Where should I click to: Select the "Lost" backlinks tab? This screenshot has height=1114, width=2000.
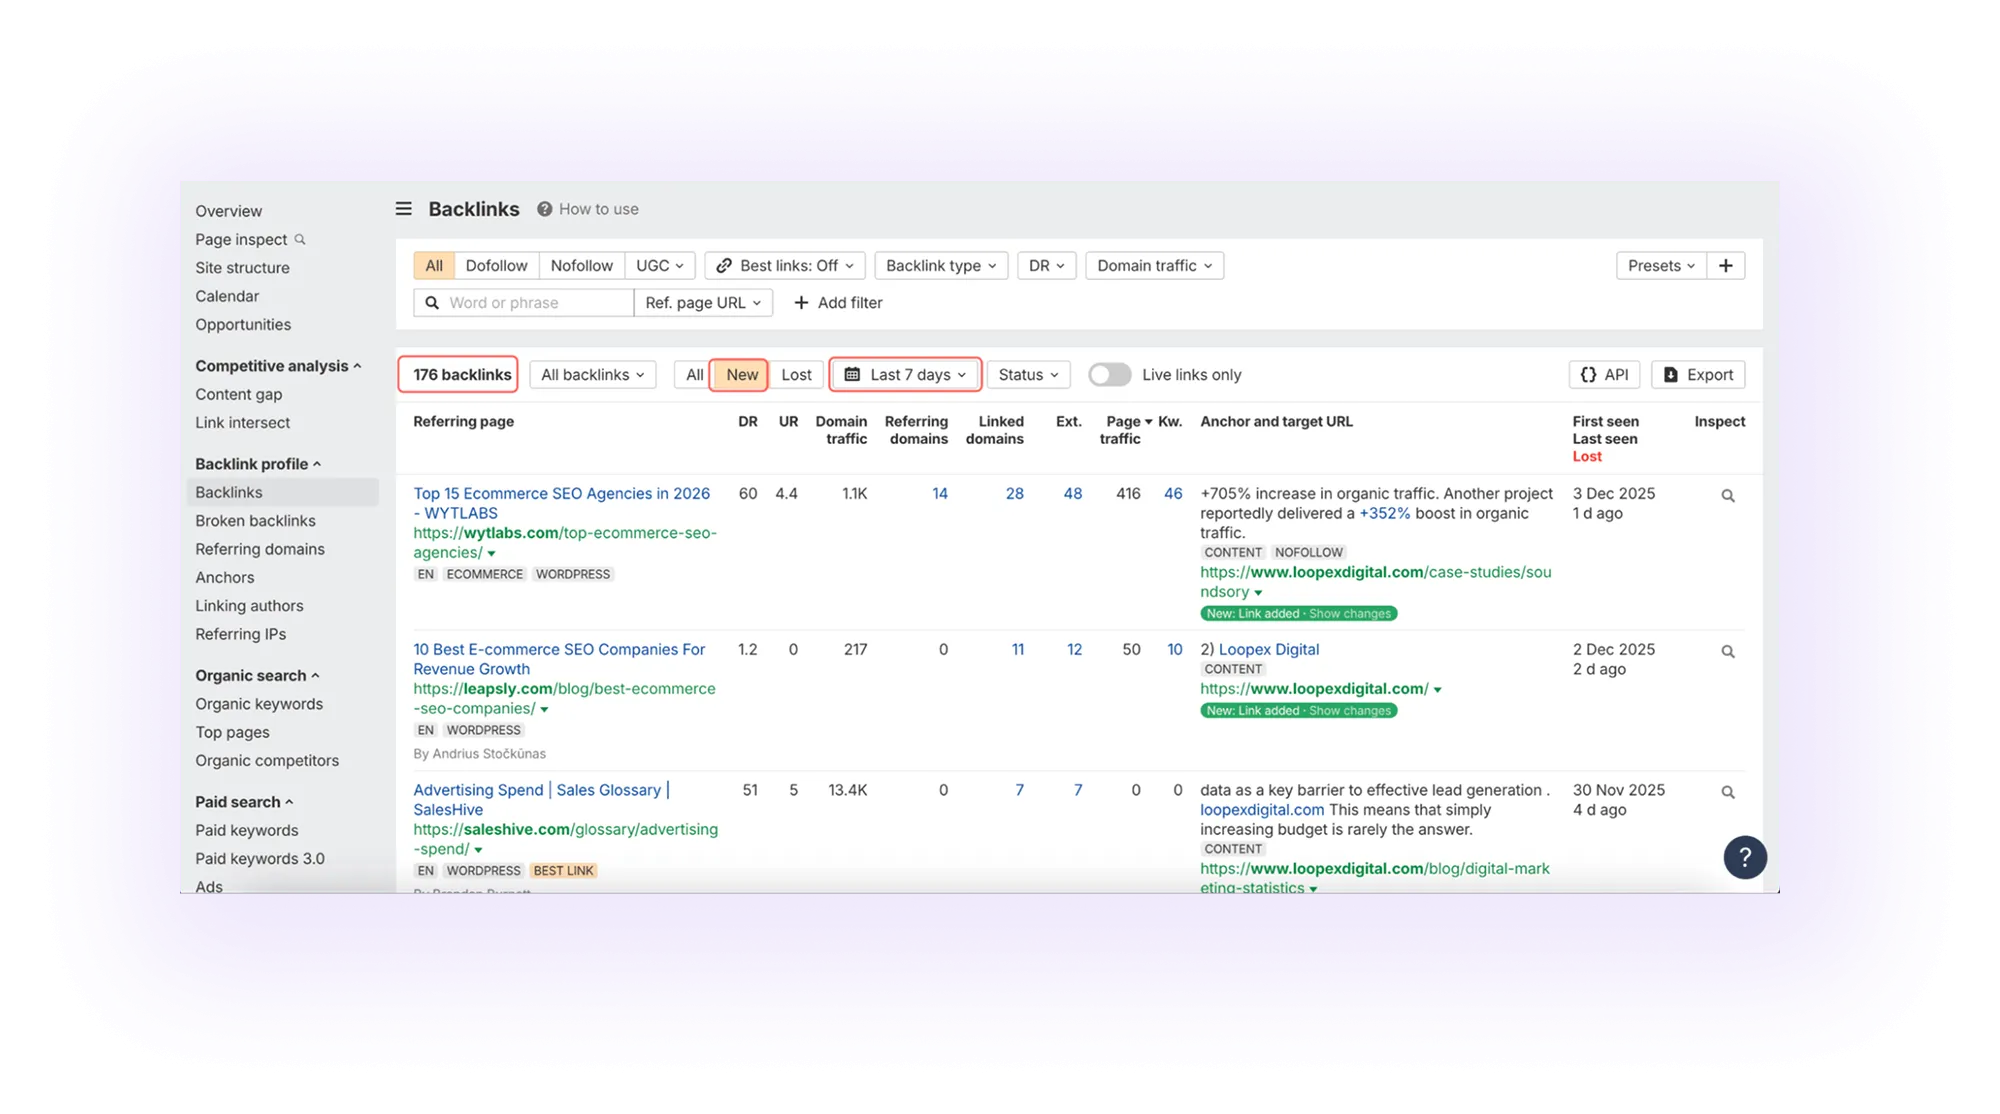796,374
